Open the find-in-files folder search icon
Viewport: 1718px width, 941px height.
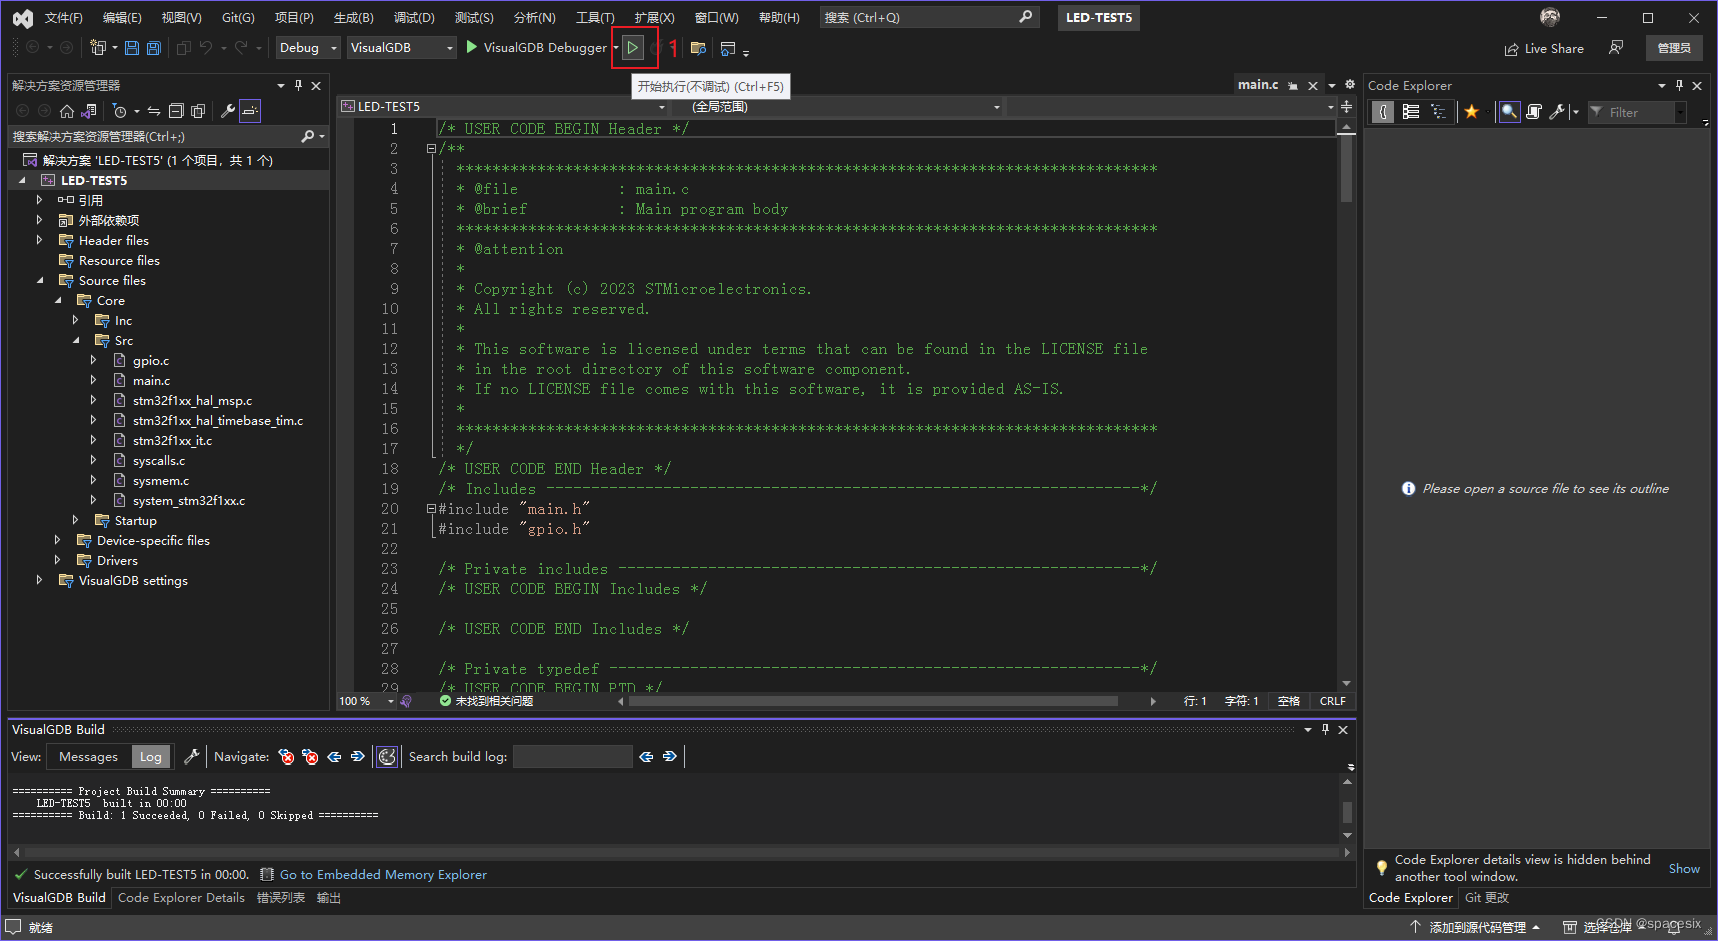click(698, 48)
